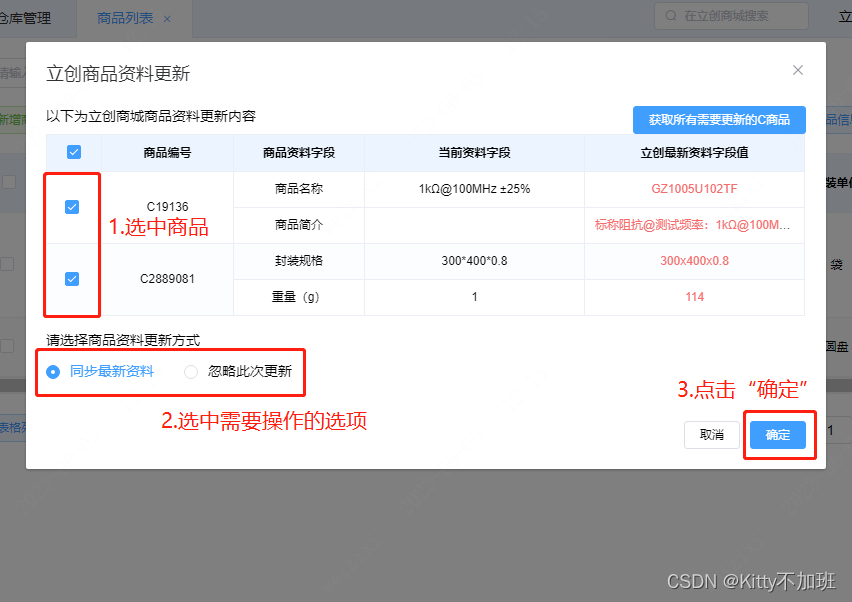This screenshot has height=602, width=852.
Task: Click the 标称阻抗@测试频率 description value
Action: pyautogui.click(x=692, y=224)
